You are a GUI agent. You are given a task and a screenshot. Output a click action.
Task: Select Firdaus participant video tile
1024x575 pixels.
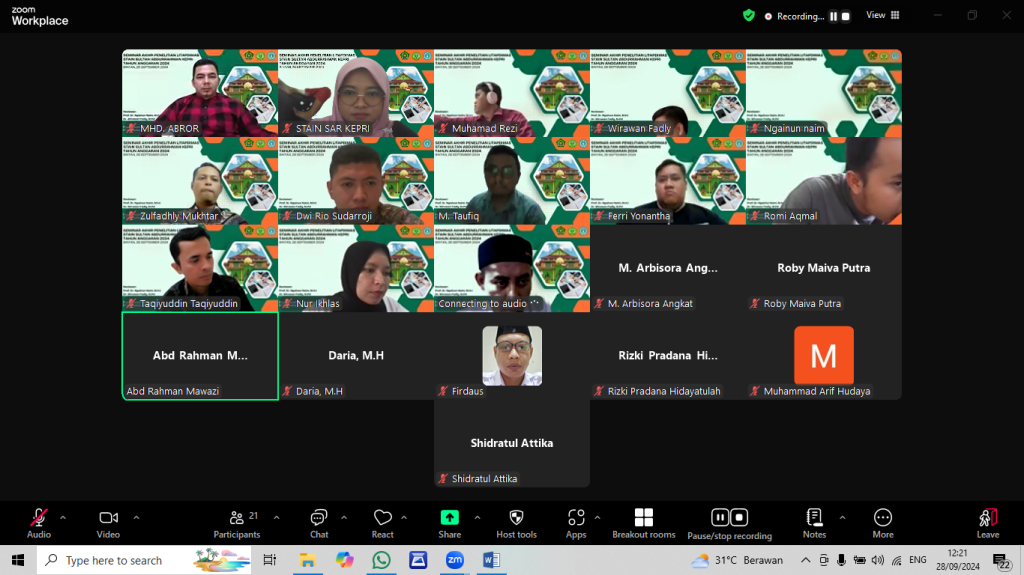click(512, 356)
